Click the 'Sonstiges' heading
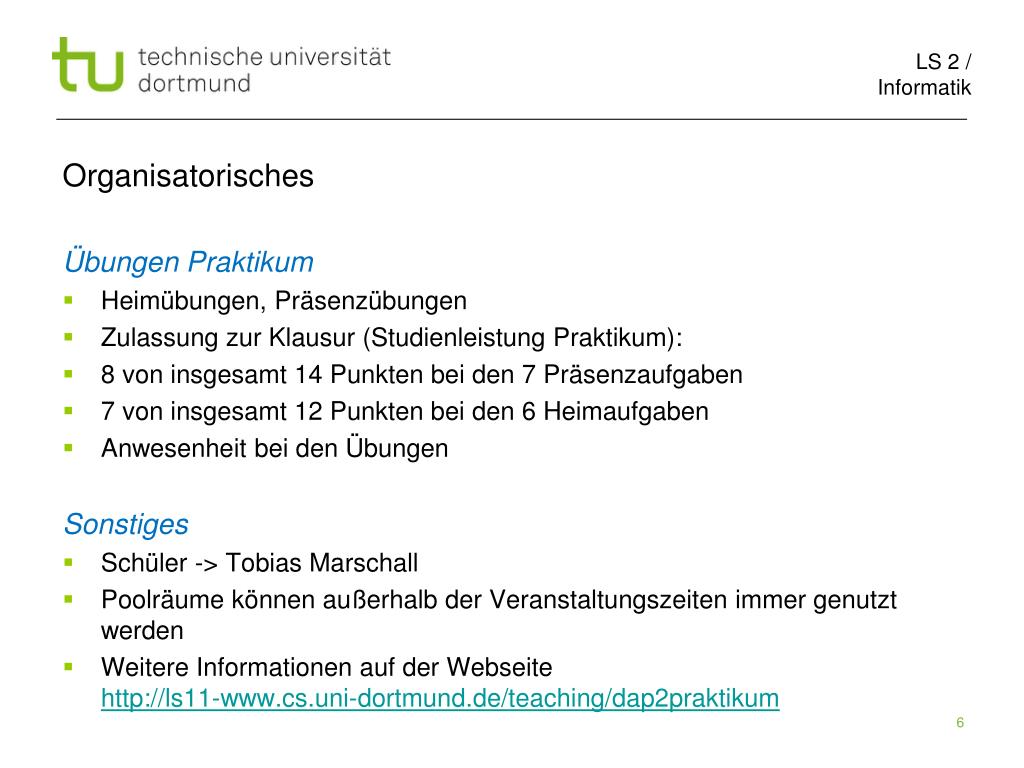Screen dimensions: 1024x768 pos(126,524)
